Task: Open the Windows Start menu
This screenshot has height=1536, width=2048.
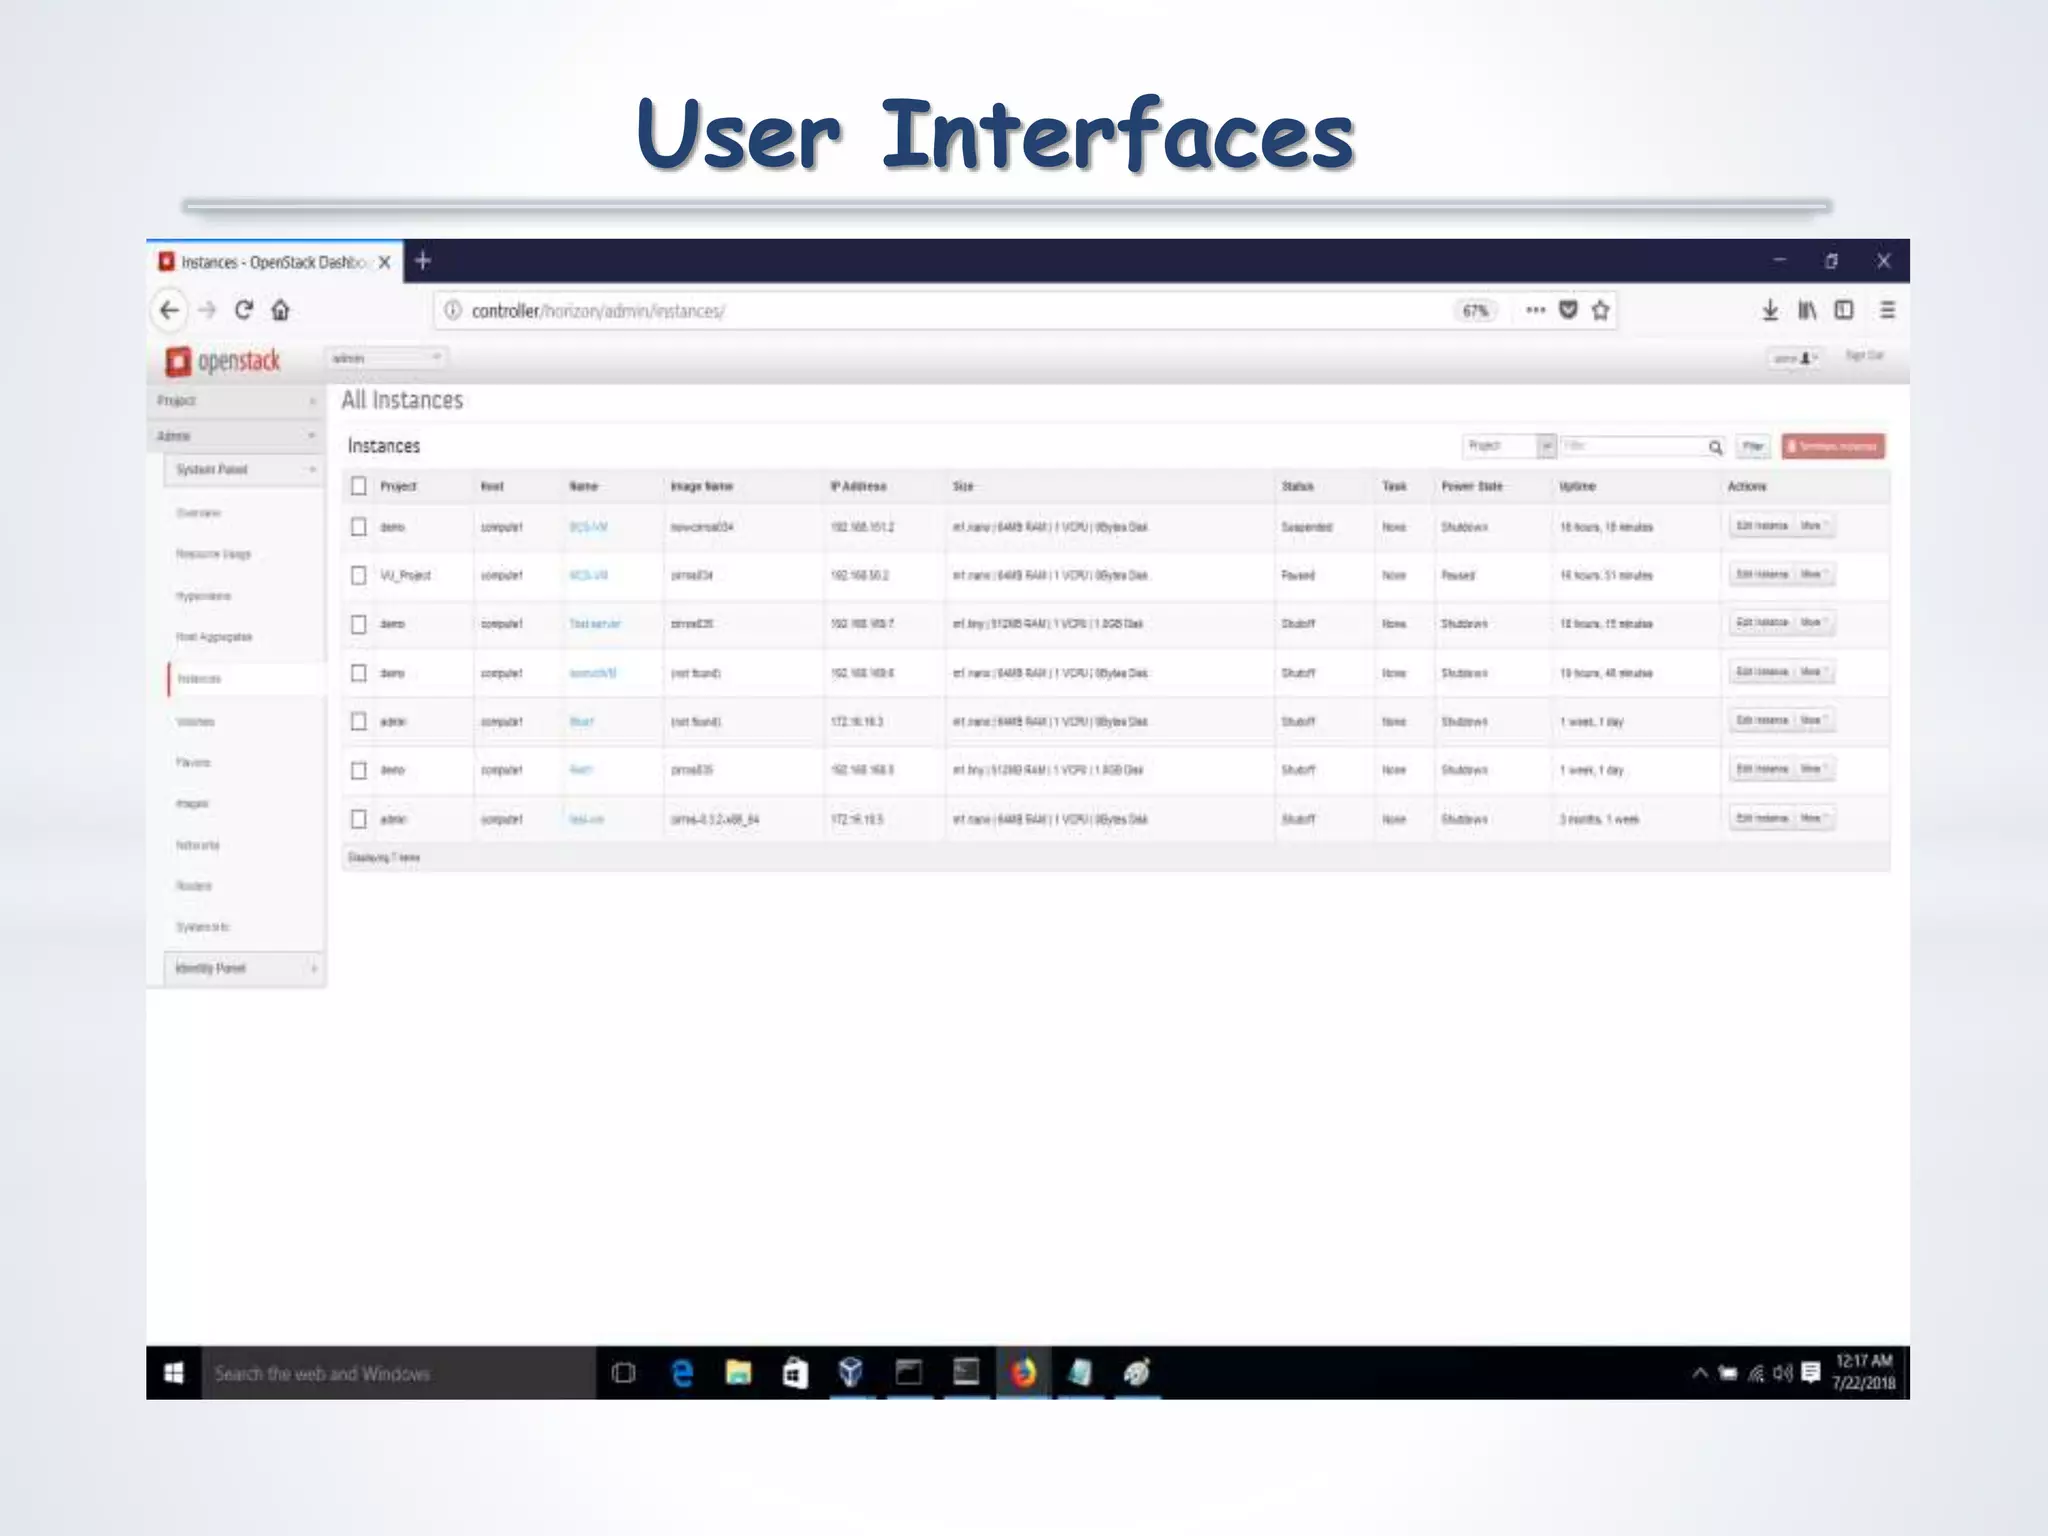Action: (x=174, y=1373)
